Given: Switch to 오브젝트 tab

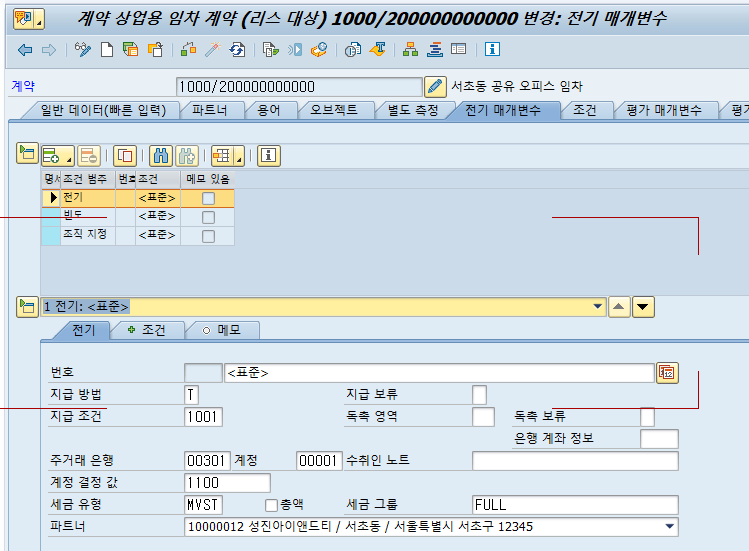Looking at the screenshot, I should (334, 110).
